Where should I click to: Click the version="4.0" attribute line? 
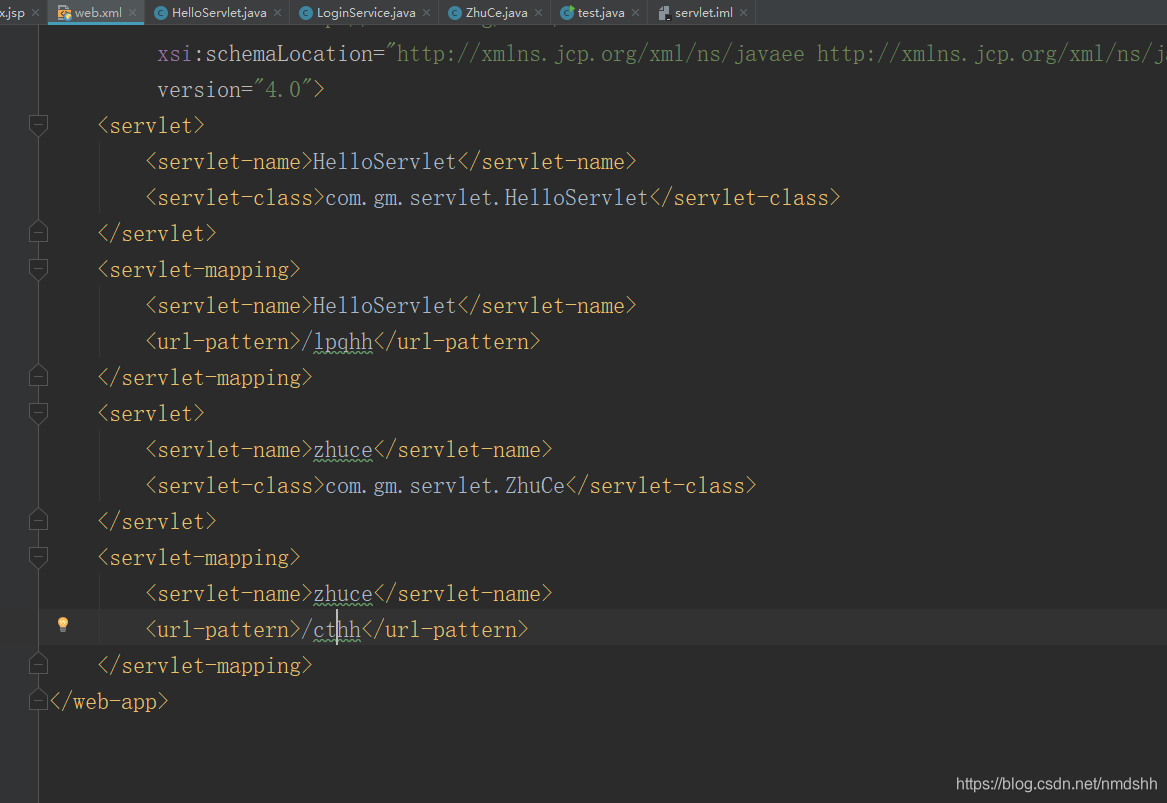point(240,89)
